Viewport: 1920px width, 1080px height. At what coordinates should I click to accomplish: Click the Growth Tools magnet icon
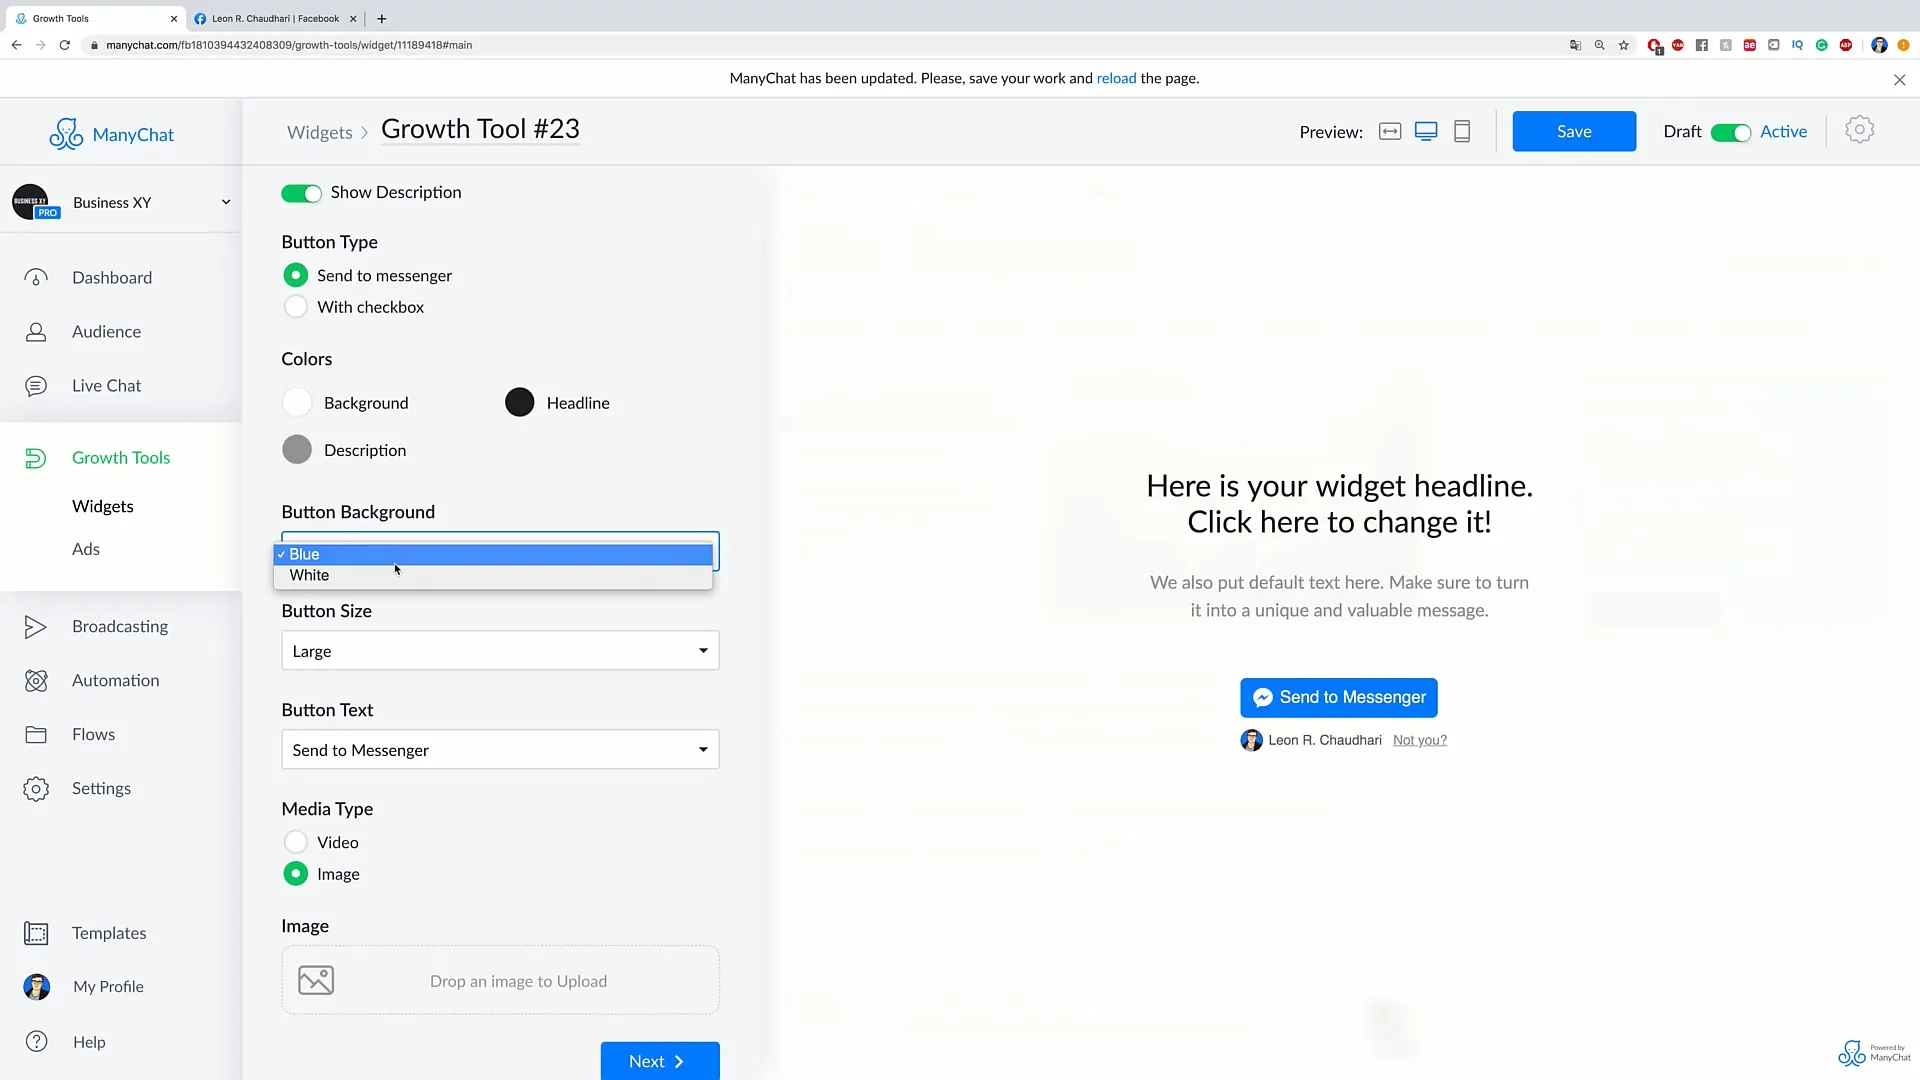point(36,458)
